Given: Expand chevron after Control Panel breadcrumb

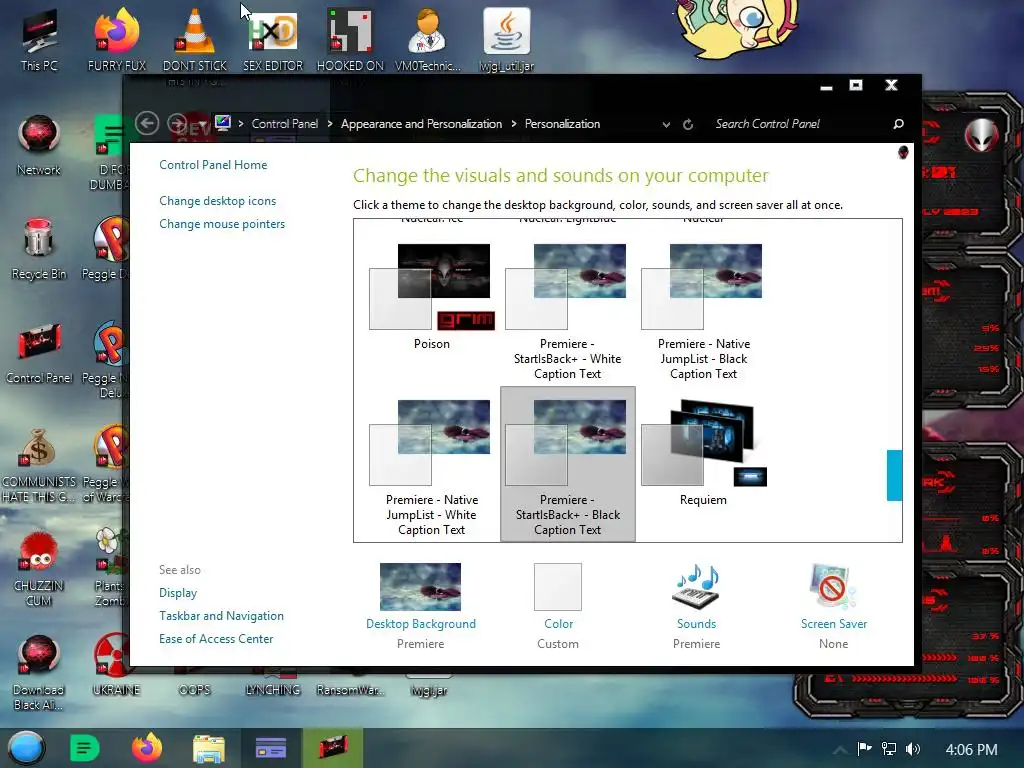Looking at the screenshot, I should [x=330, y=123].
